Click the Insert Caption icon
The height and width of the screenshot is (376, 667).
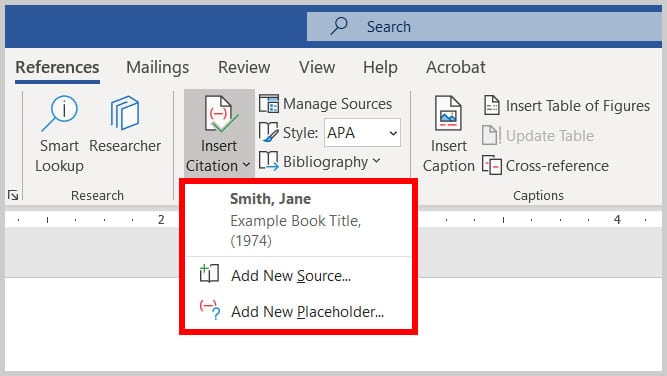tap(448, 114)
